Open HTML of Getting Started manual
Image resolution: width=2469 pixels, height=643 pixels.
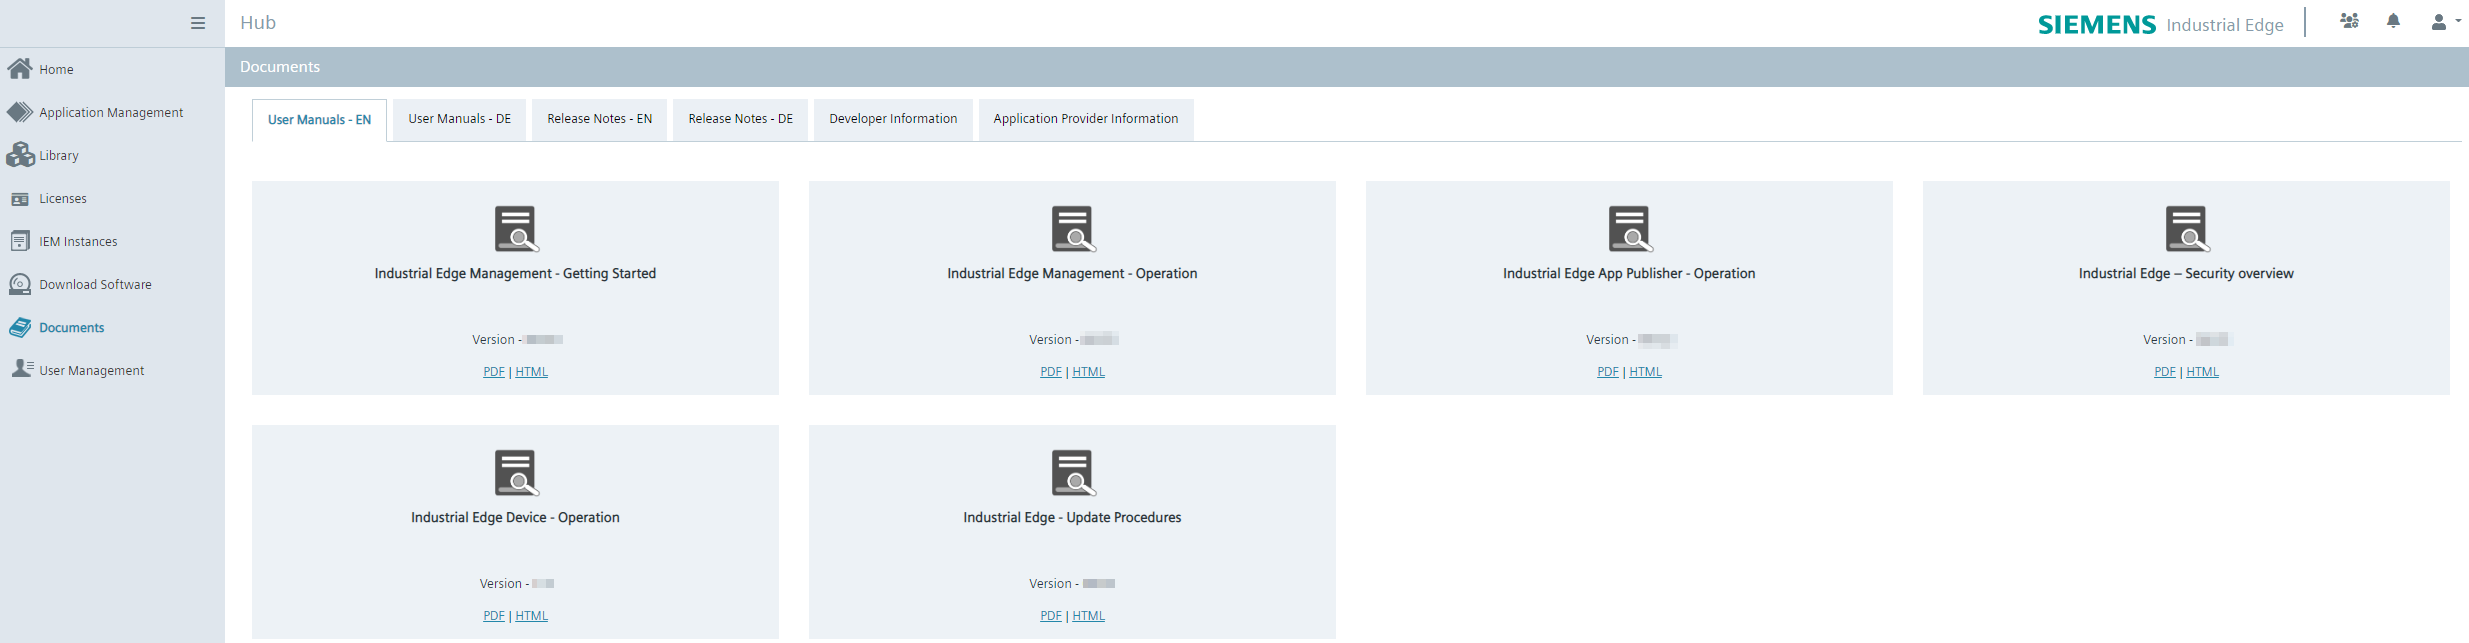(532, 372)
